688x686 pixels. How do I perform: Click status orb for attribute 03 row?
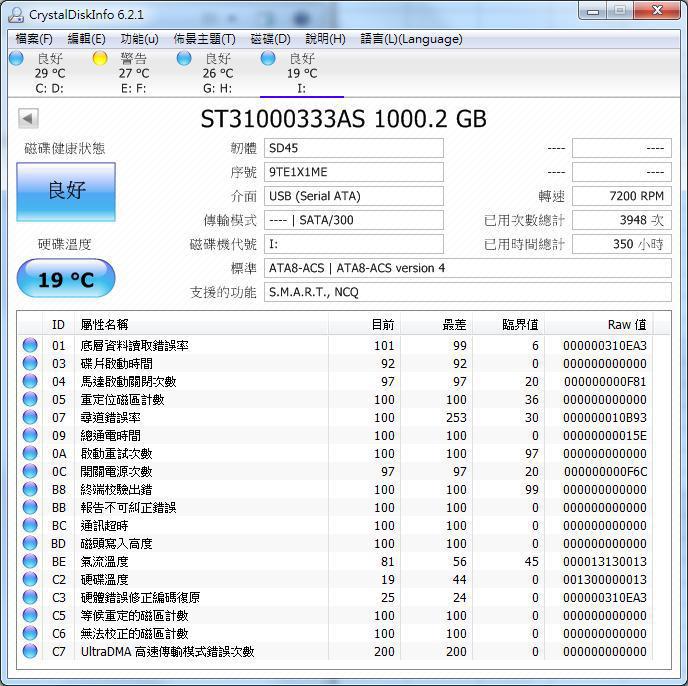coord(30,363)
